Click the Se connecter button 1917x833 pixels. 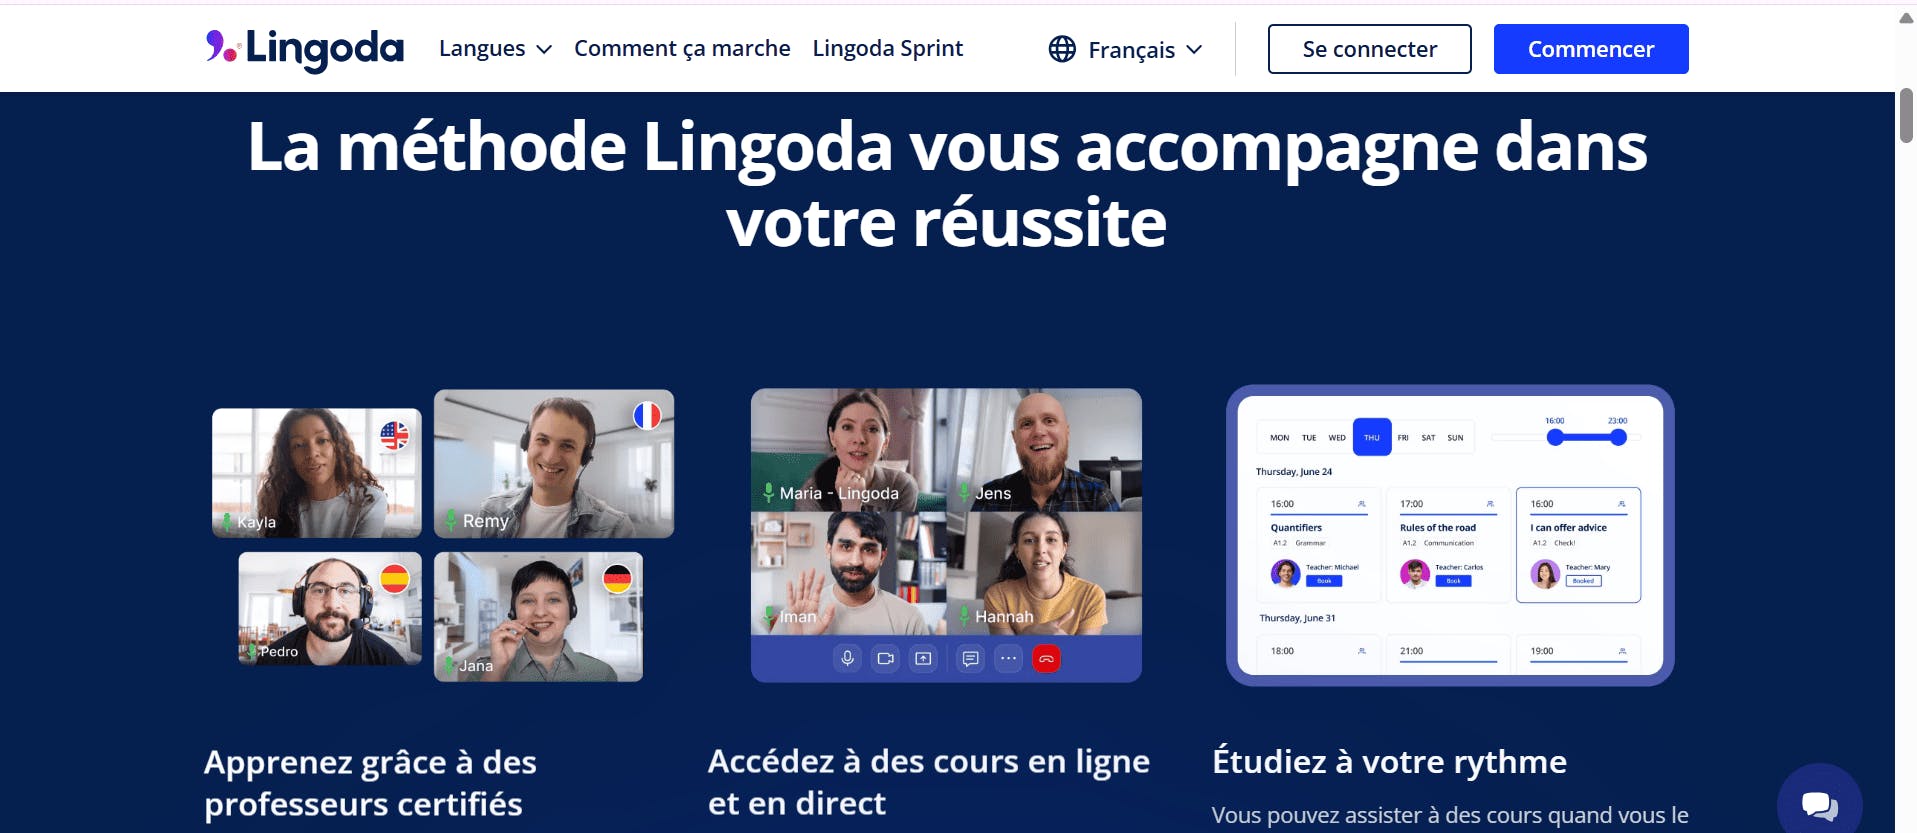click(1369, 49)
